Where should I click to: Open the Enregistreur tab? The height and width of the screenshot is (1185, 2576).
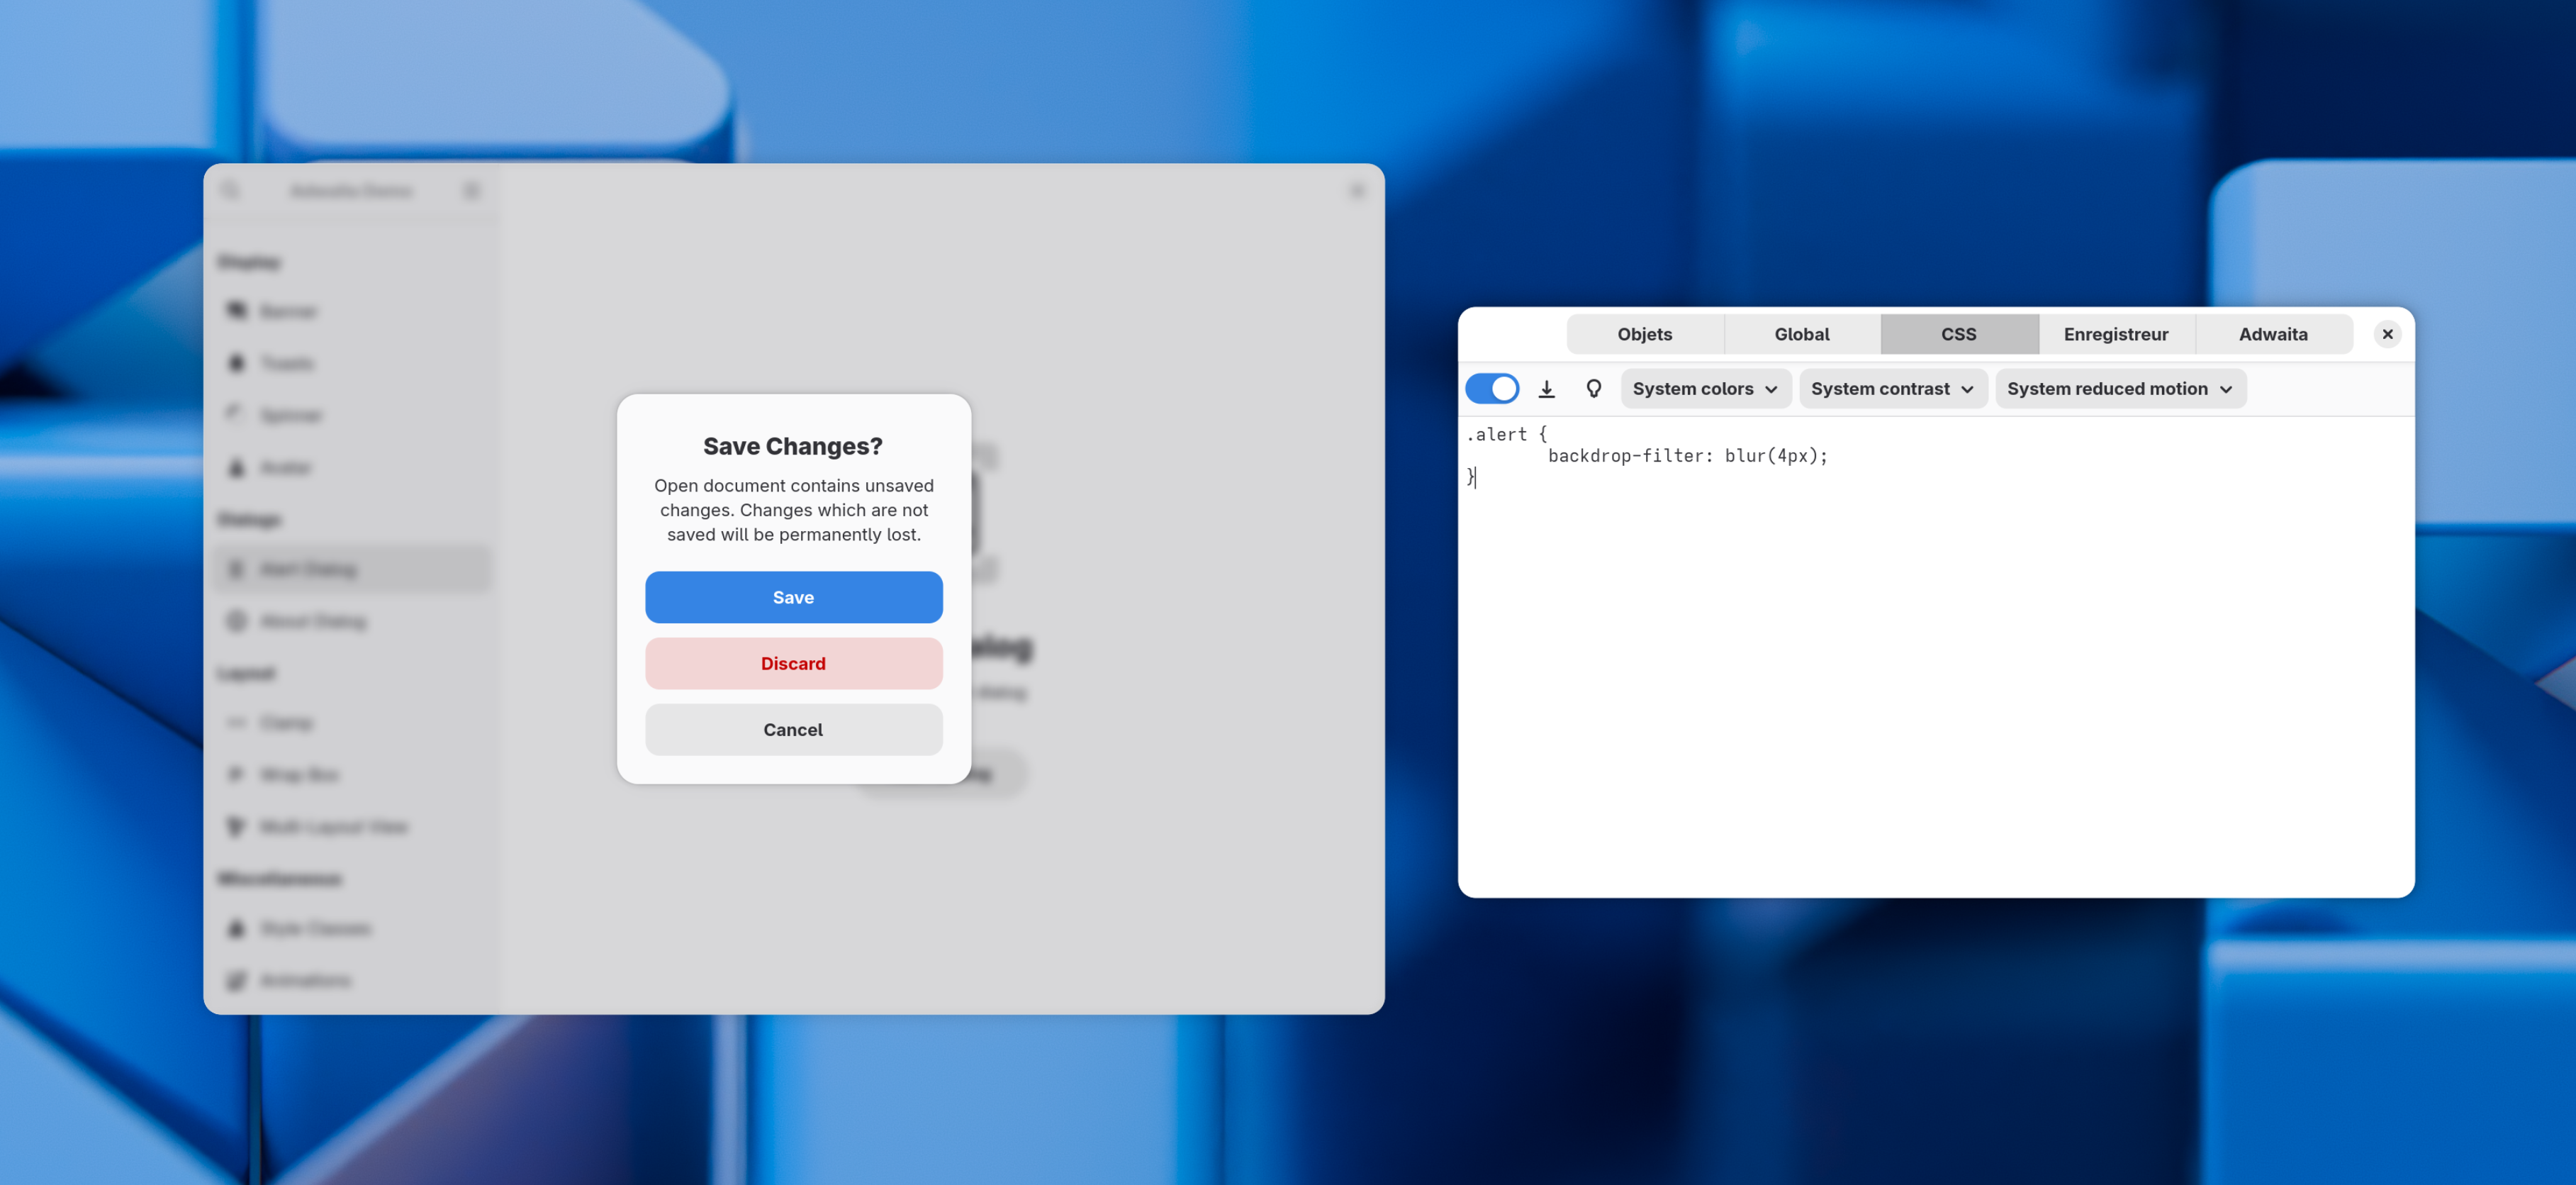tap(2115, 334)
